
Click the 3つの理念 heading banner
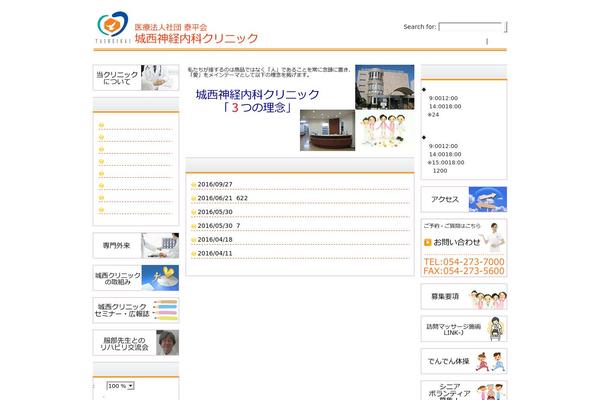(x=257, y=101)
